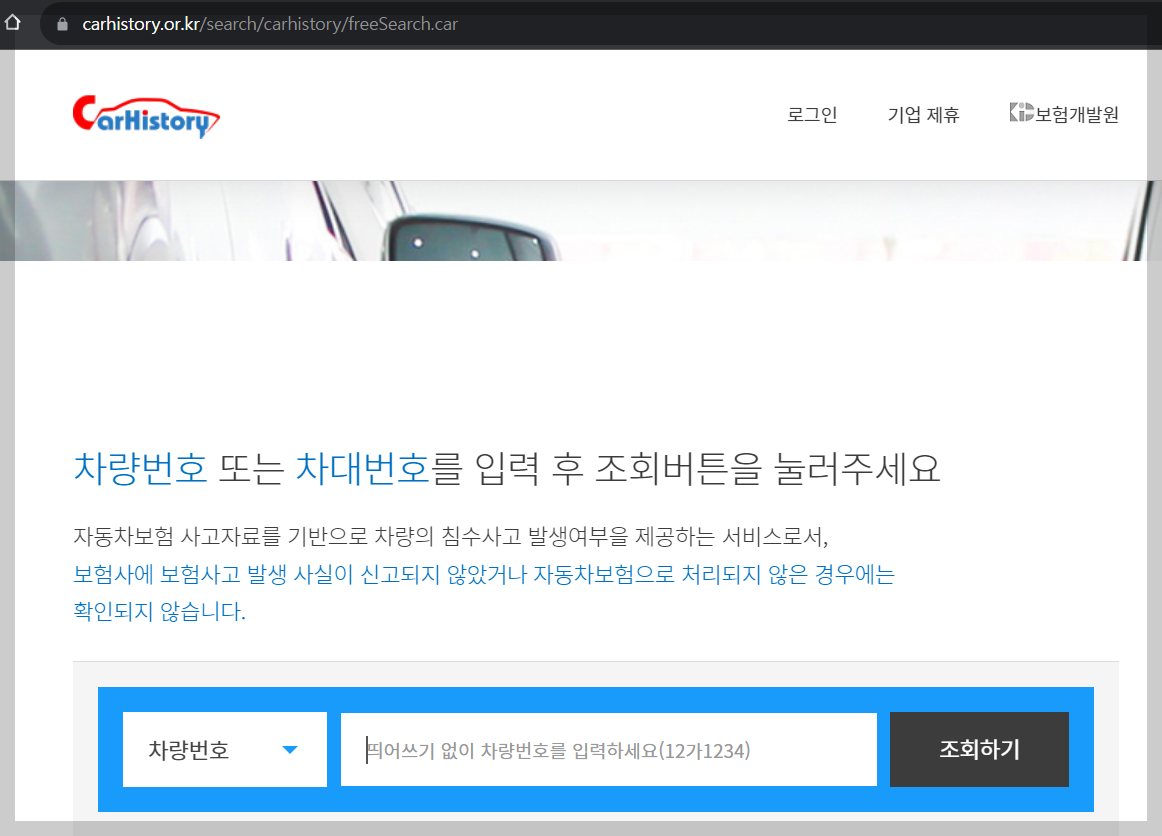Screen dimensions: 1162x836
Task: Open the CarHistory logo homepage link
Action: click(x=146, y=116)
